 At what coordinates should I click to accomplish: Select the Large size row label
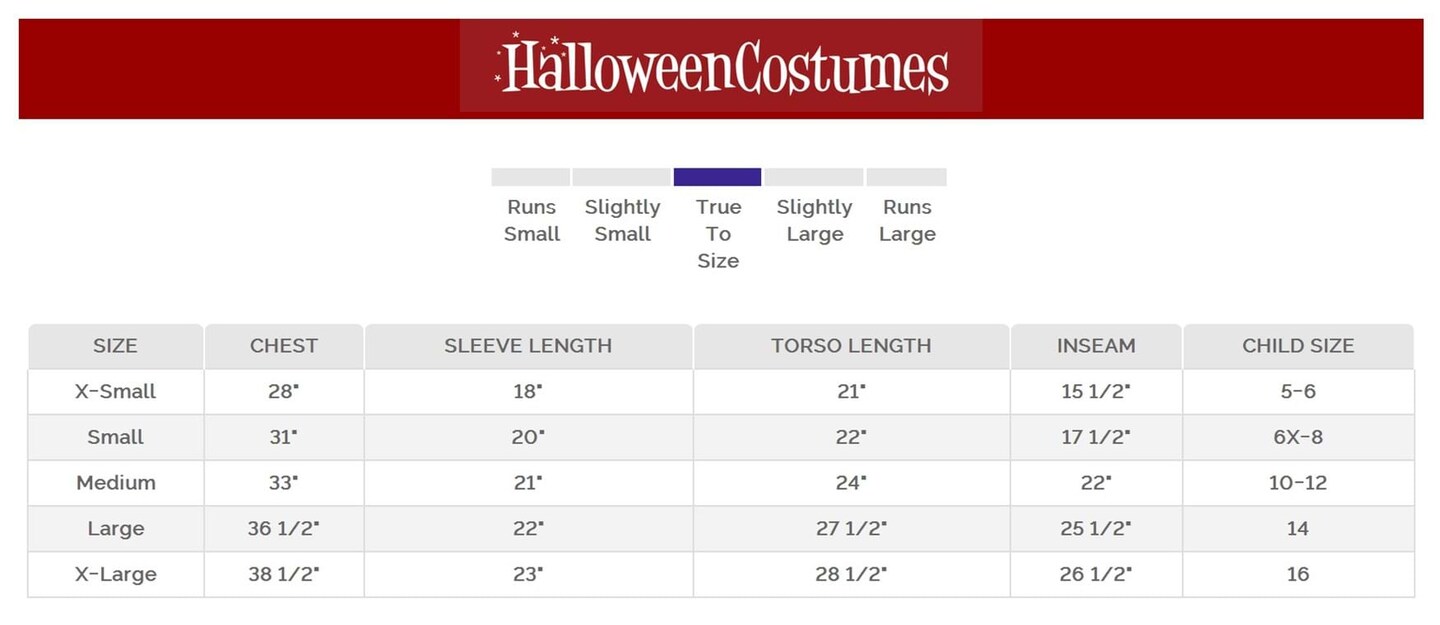115,529
